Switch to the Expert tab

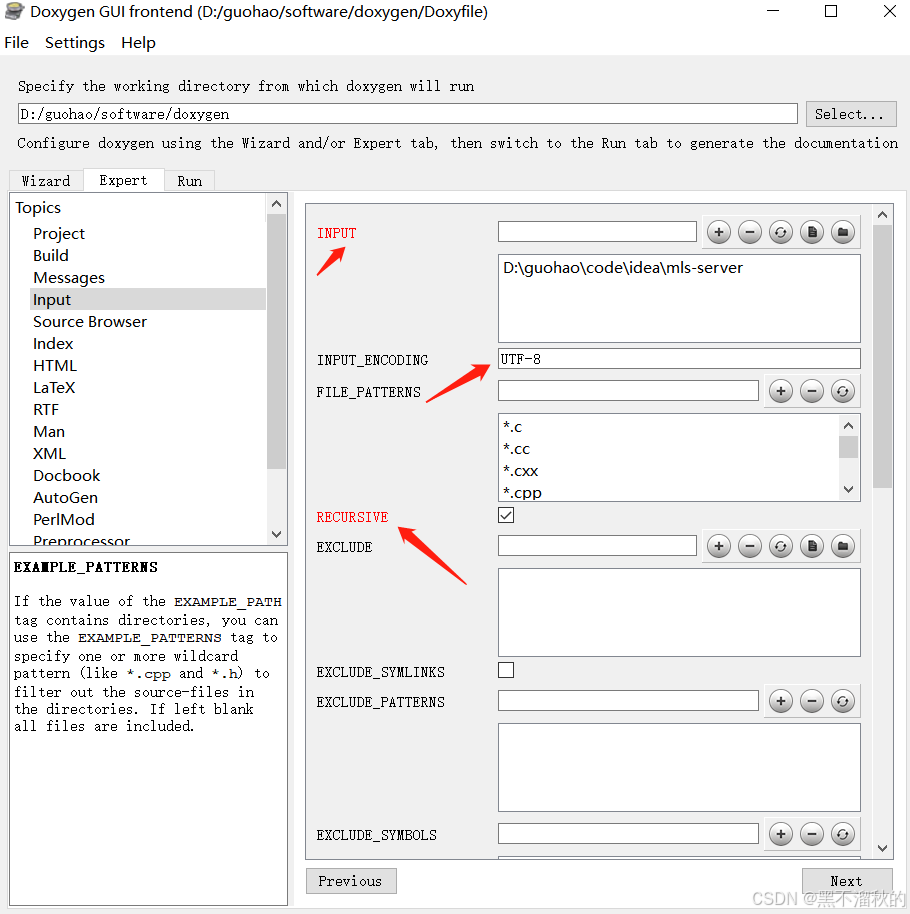[123, 180]
